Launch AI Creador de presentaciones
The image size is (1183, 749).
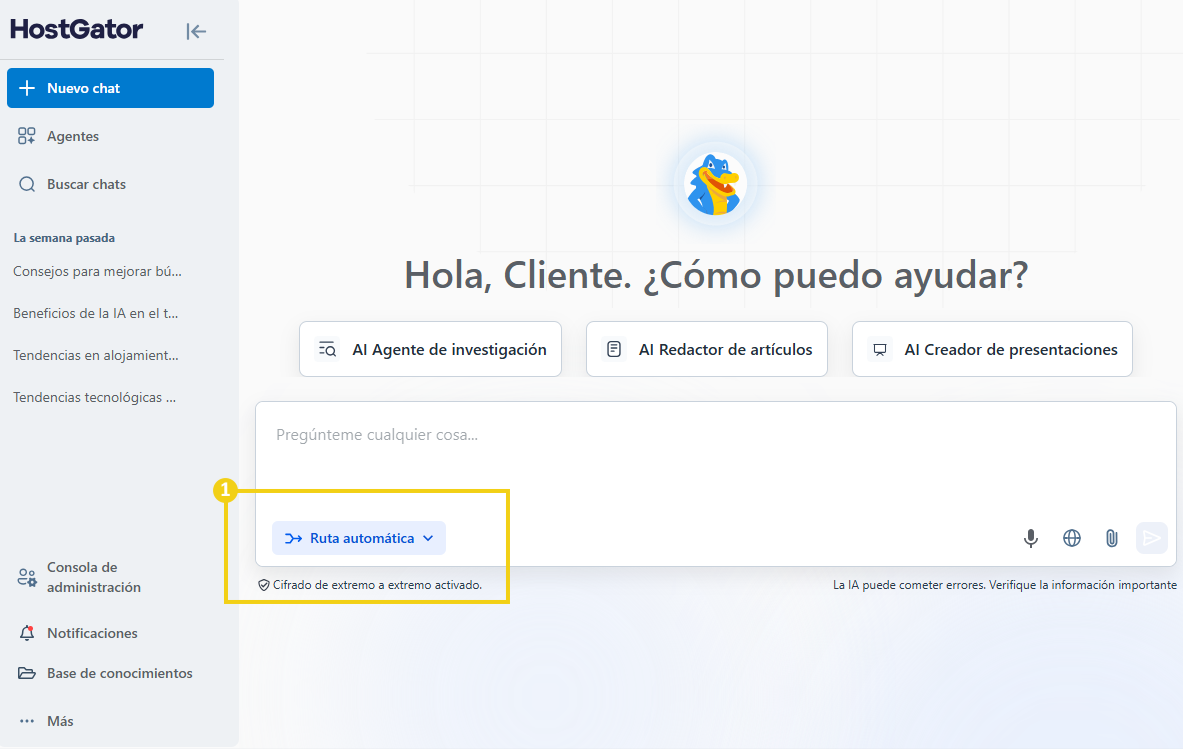point(992,349)
